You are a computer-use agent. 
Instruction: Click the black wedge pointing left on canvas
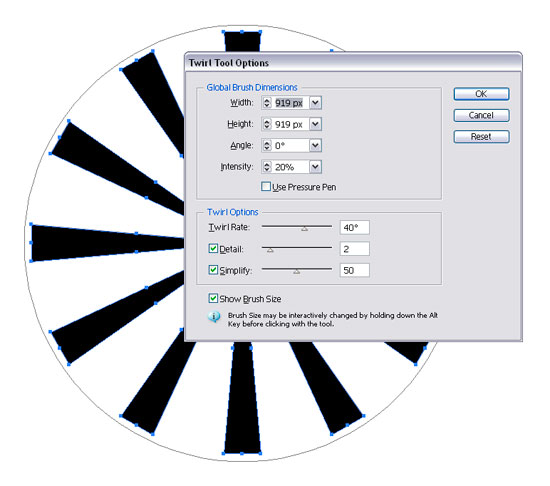point(107,243)
